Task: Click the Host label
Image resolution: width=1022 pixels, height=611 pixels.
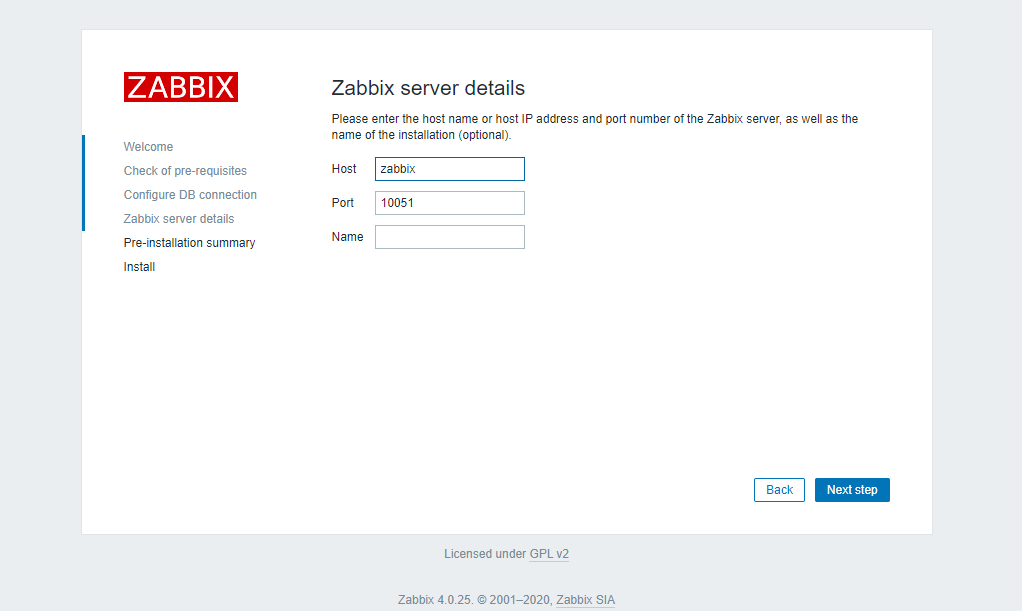Action: coord(343,169)
